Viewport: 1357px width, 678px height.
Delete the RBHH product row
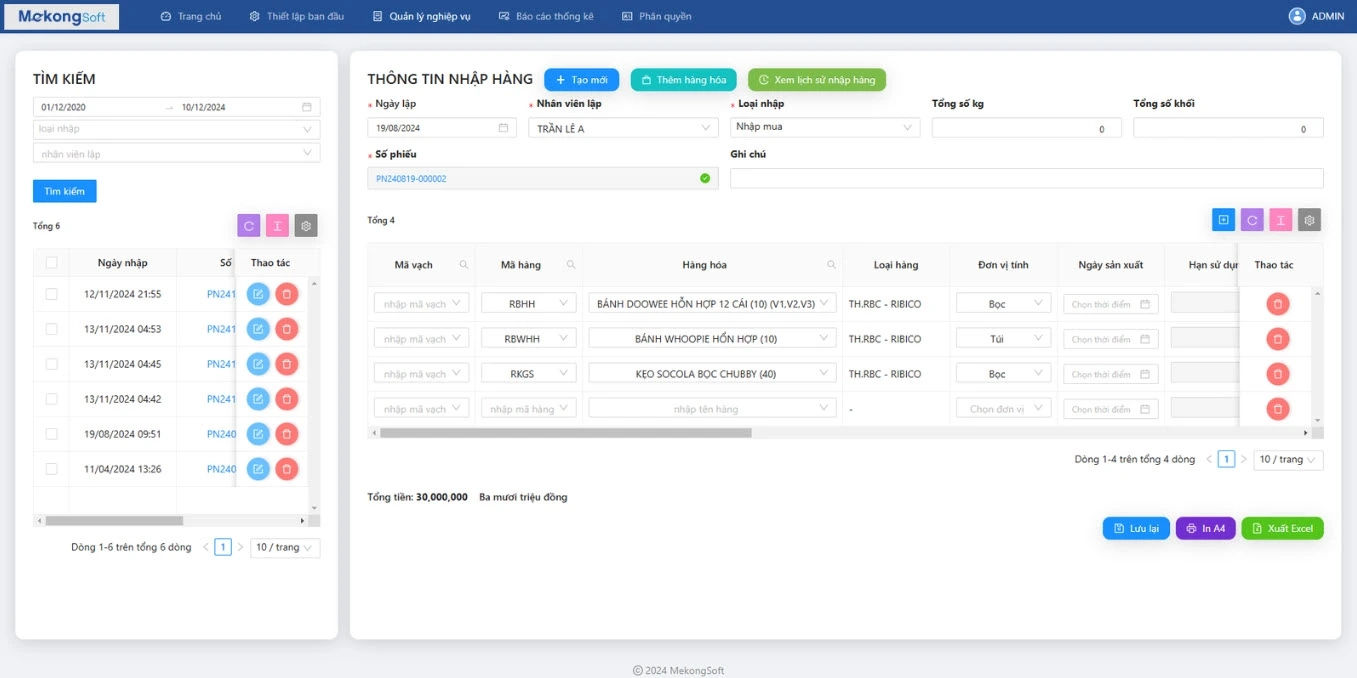[x=1277, y=304]
